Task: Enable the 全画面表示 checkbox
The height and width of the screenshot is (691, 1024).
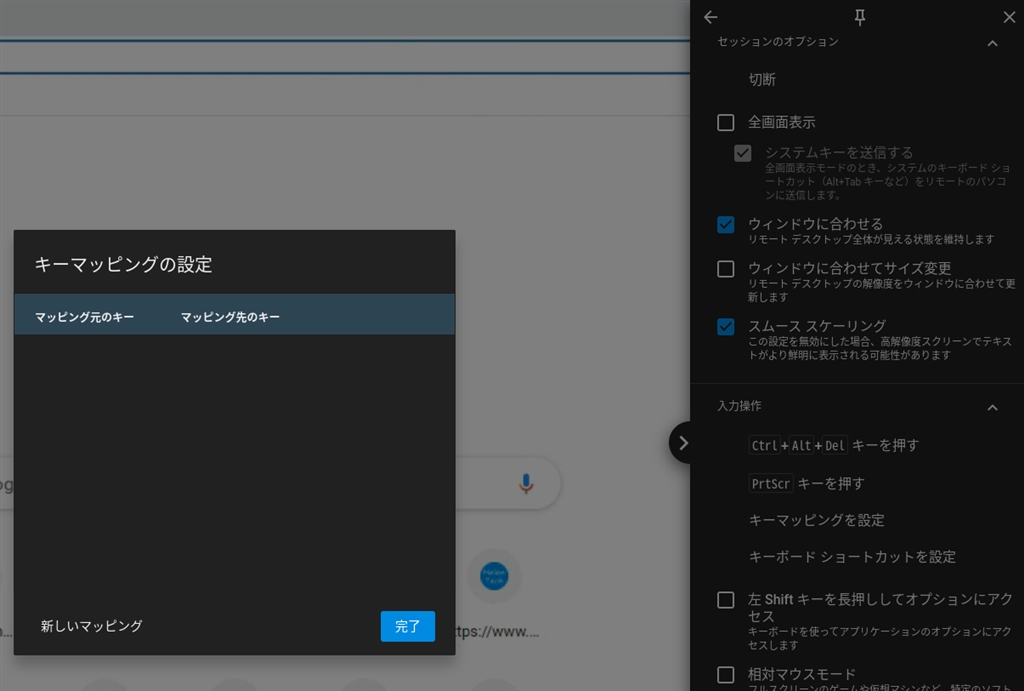Action: (x=726, y=122)
